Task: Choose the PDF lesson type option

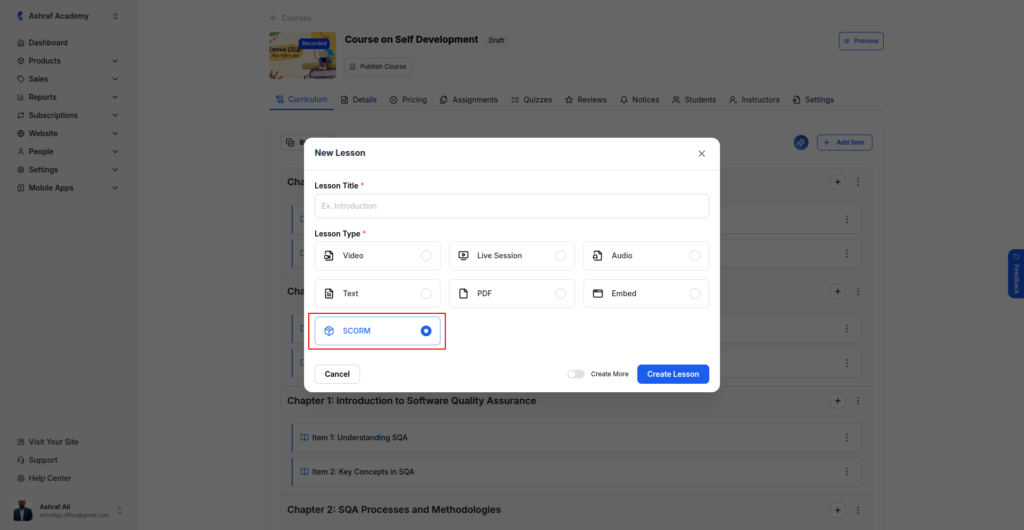Action: 511,294
